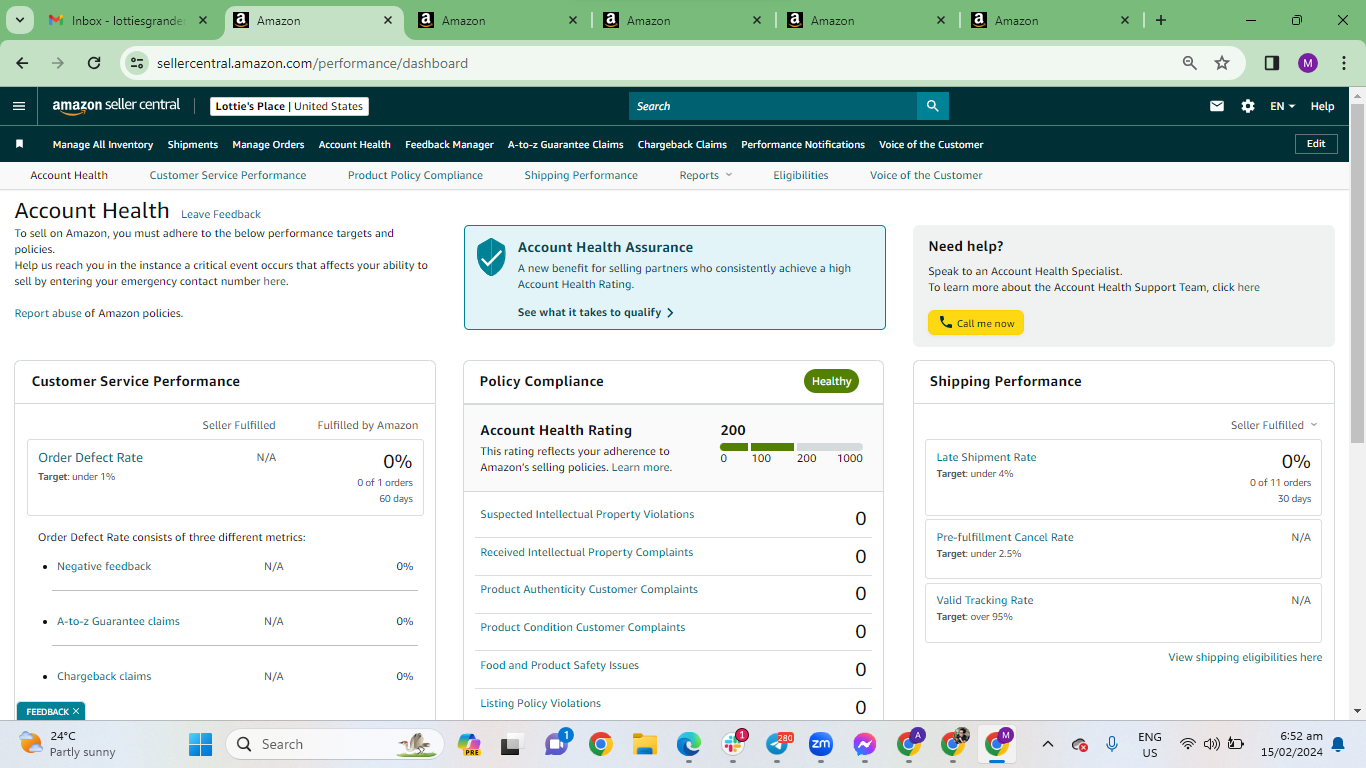Screen dimensions: 1366x768
Task: Open Manage All Inventory in the nav bar
Action: (103, 144)
